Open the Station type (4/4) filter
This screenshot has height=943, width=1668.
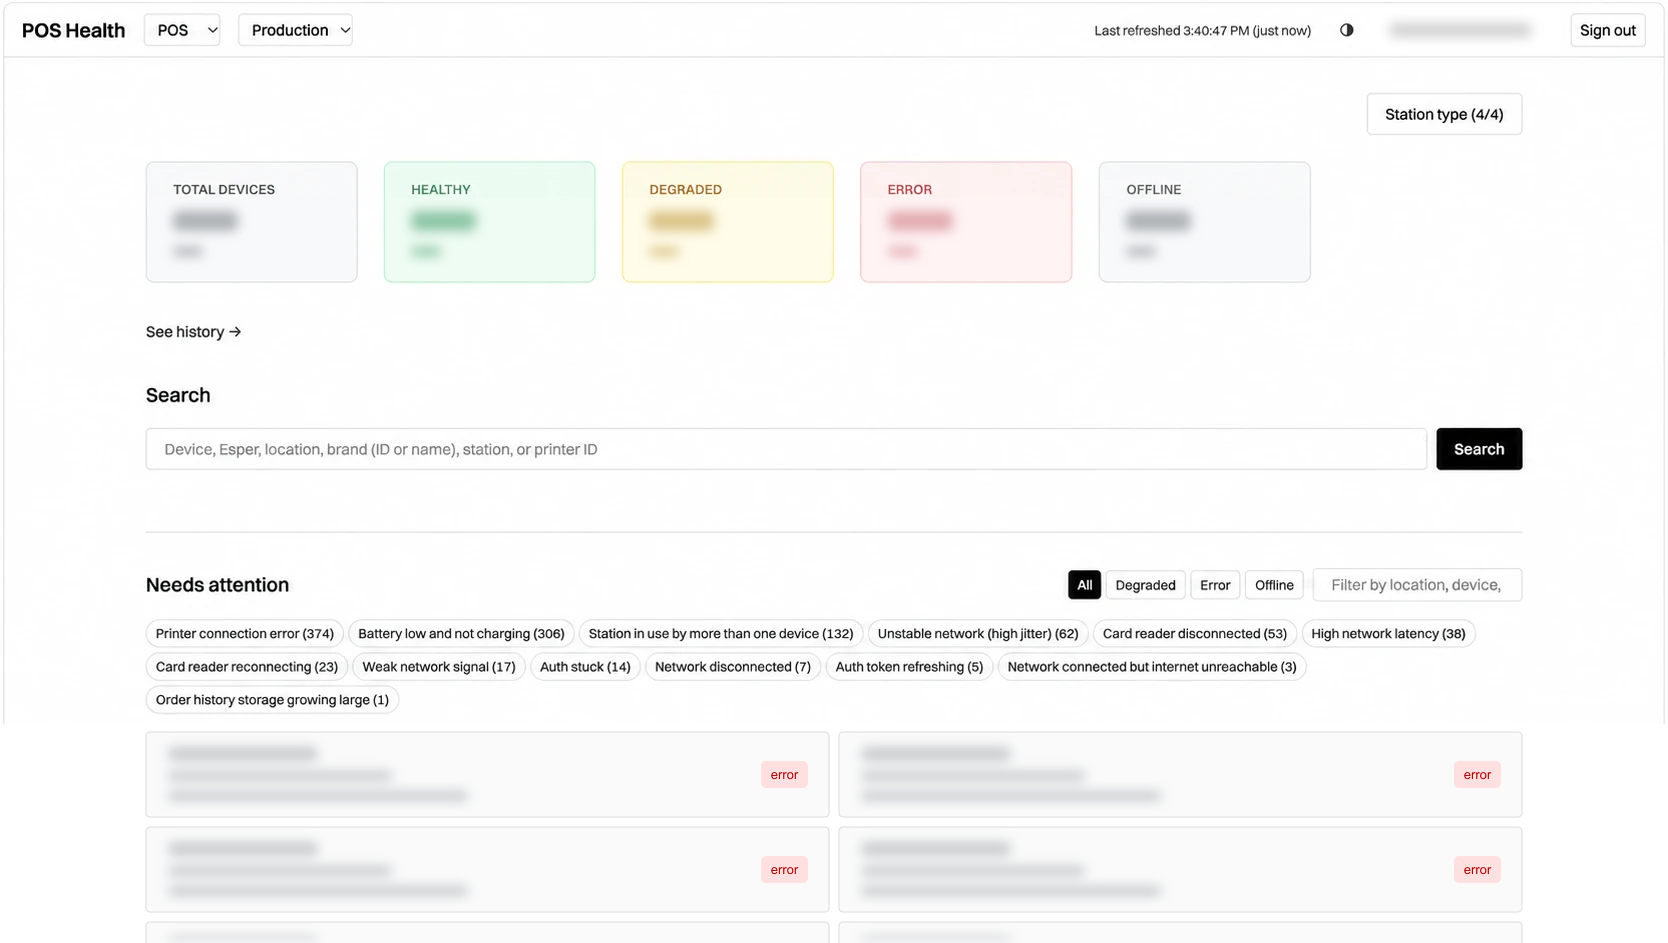click(1444, 114)
